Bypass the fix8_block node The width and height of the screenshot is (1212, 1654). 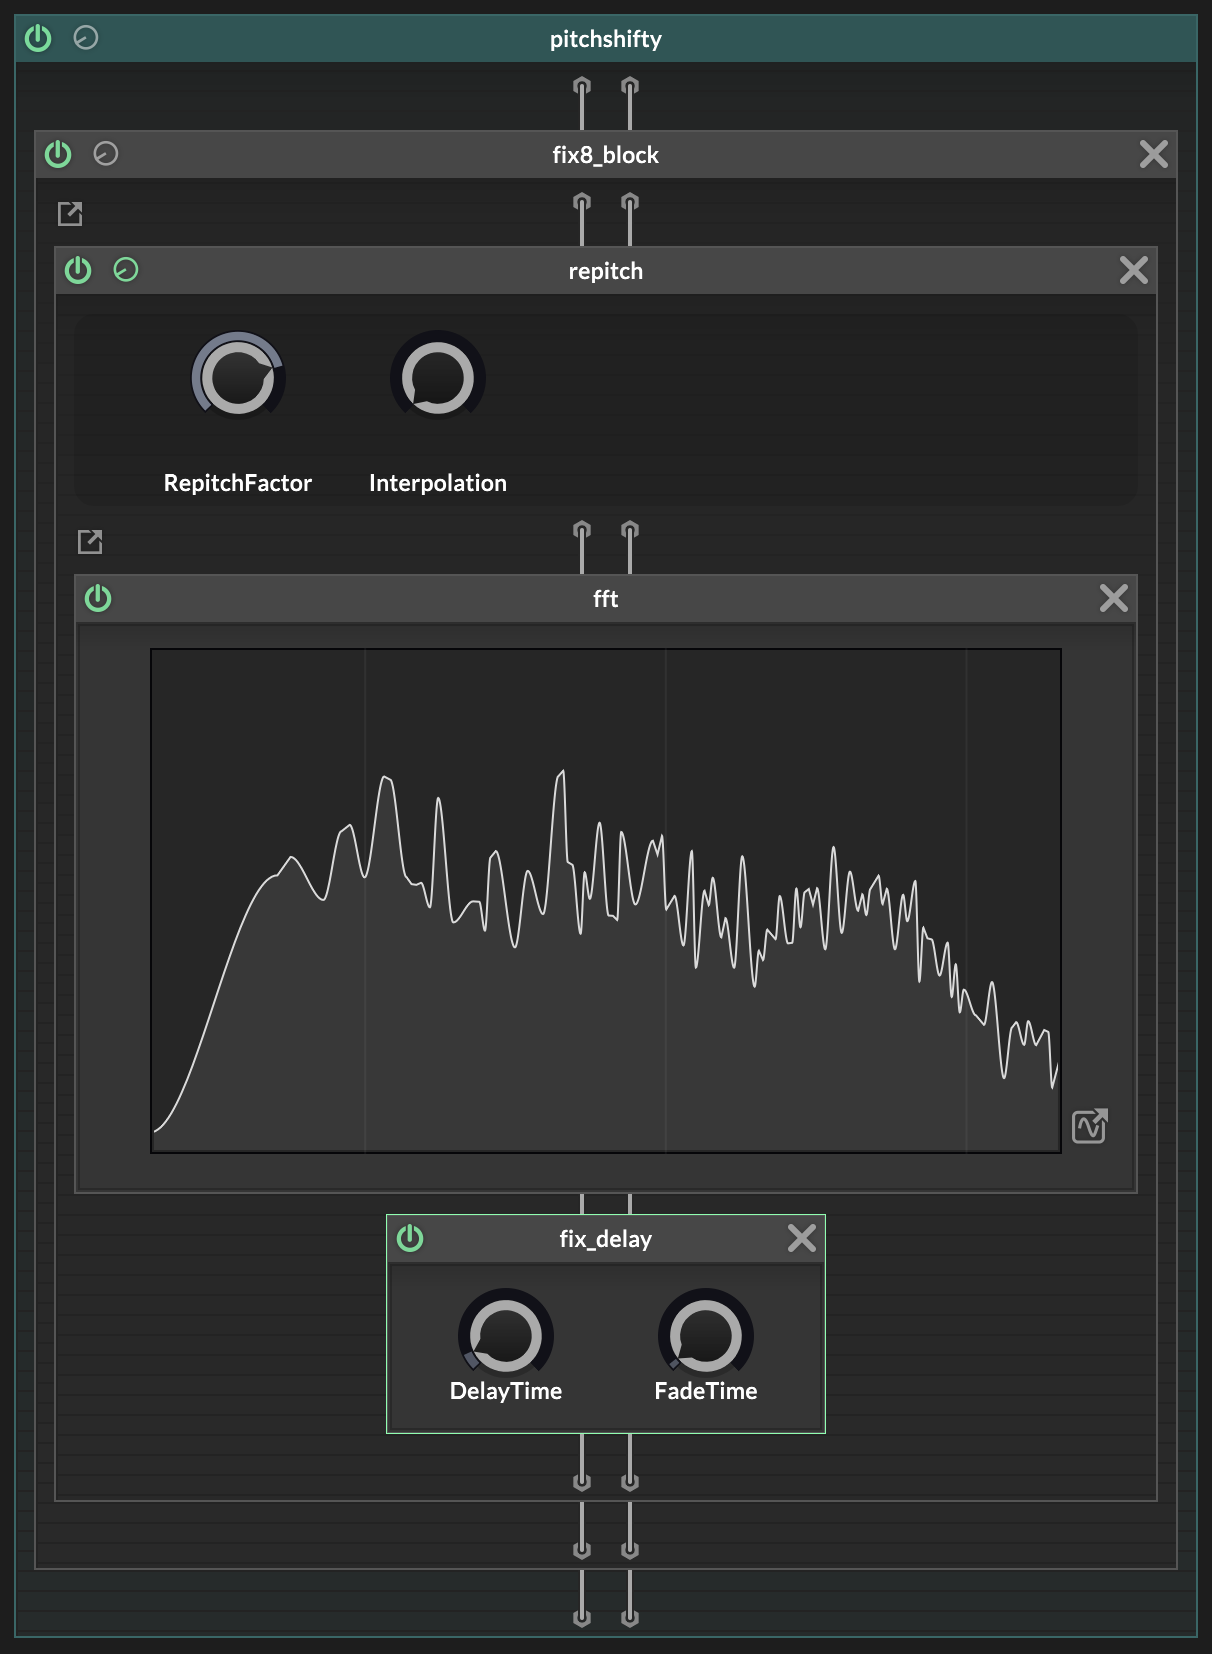click(x=58, y=154)
